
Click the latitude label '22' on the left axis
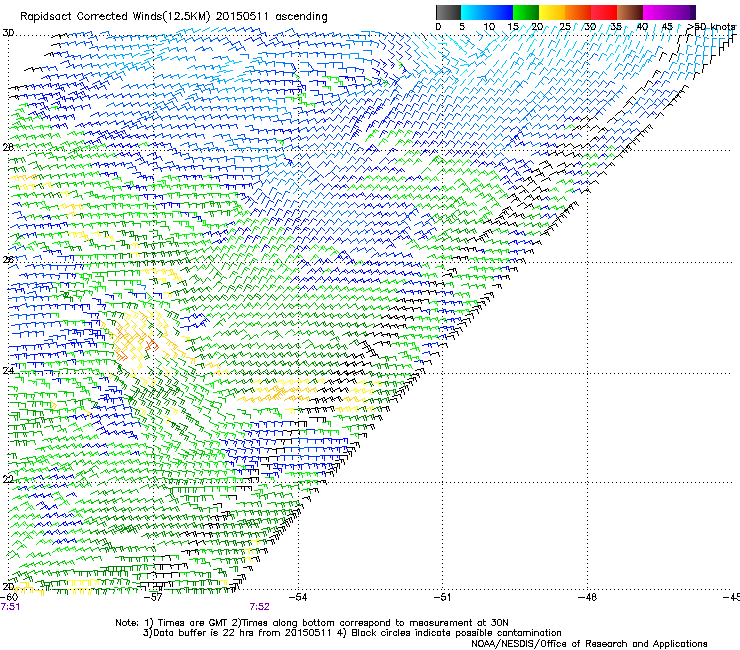point(8,479)
